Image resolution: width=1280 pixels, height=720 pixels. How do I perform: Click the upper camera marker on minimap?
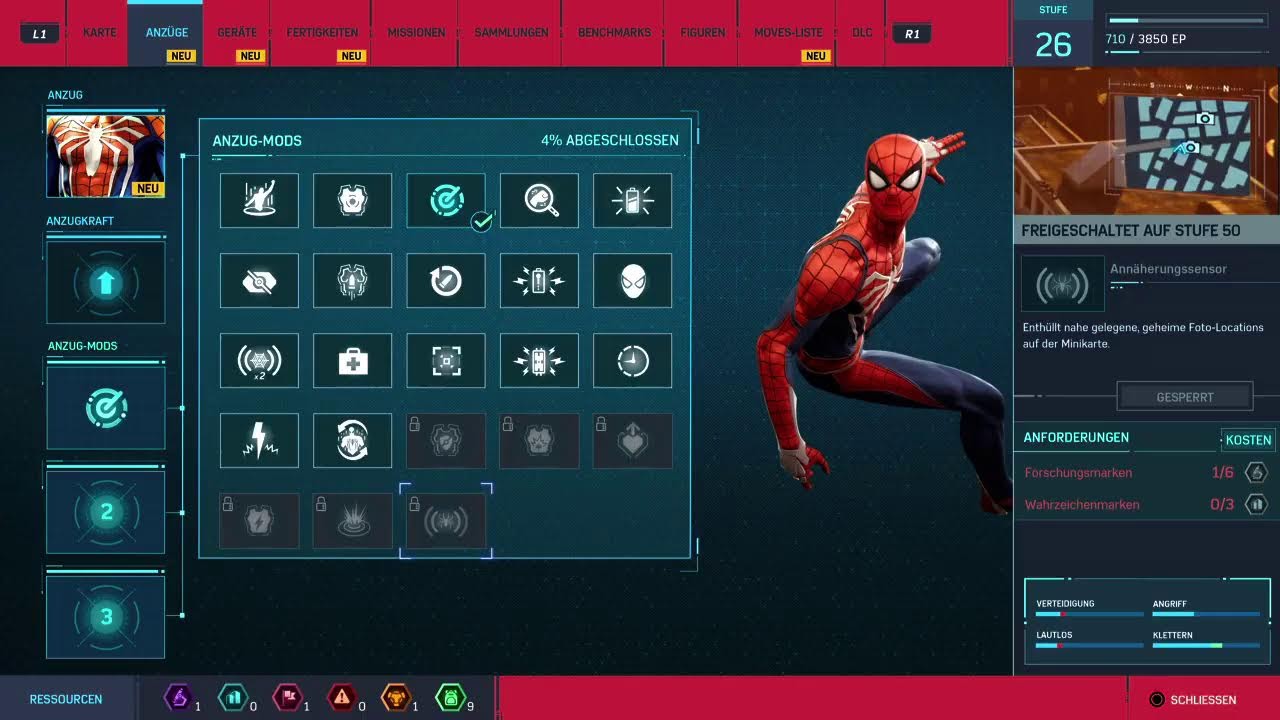1205,118
